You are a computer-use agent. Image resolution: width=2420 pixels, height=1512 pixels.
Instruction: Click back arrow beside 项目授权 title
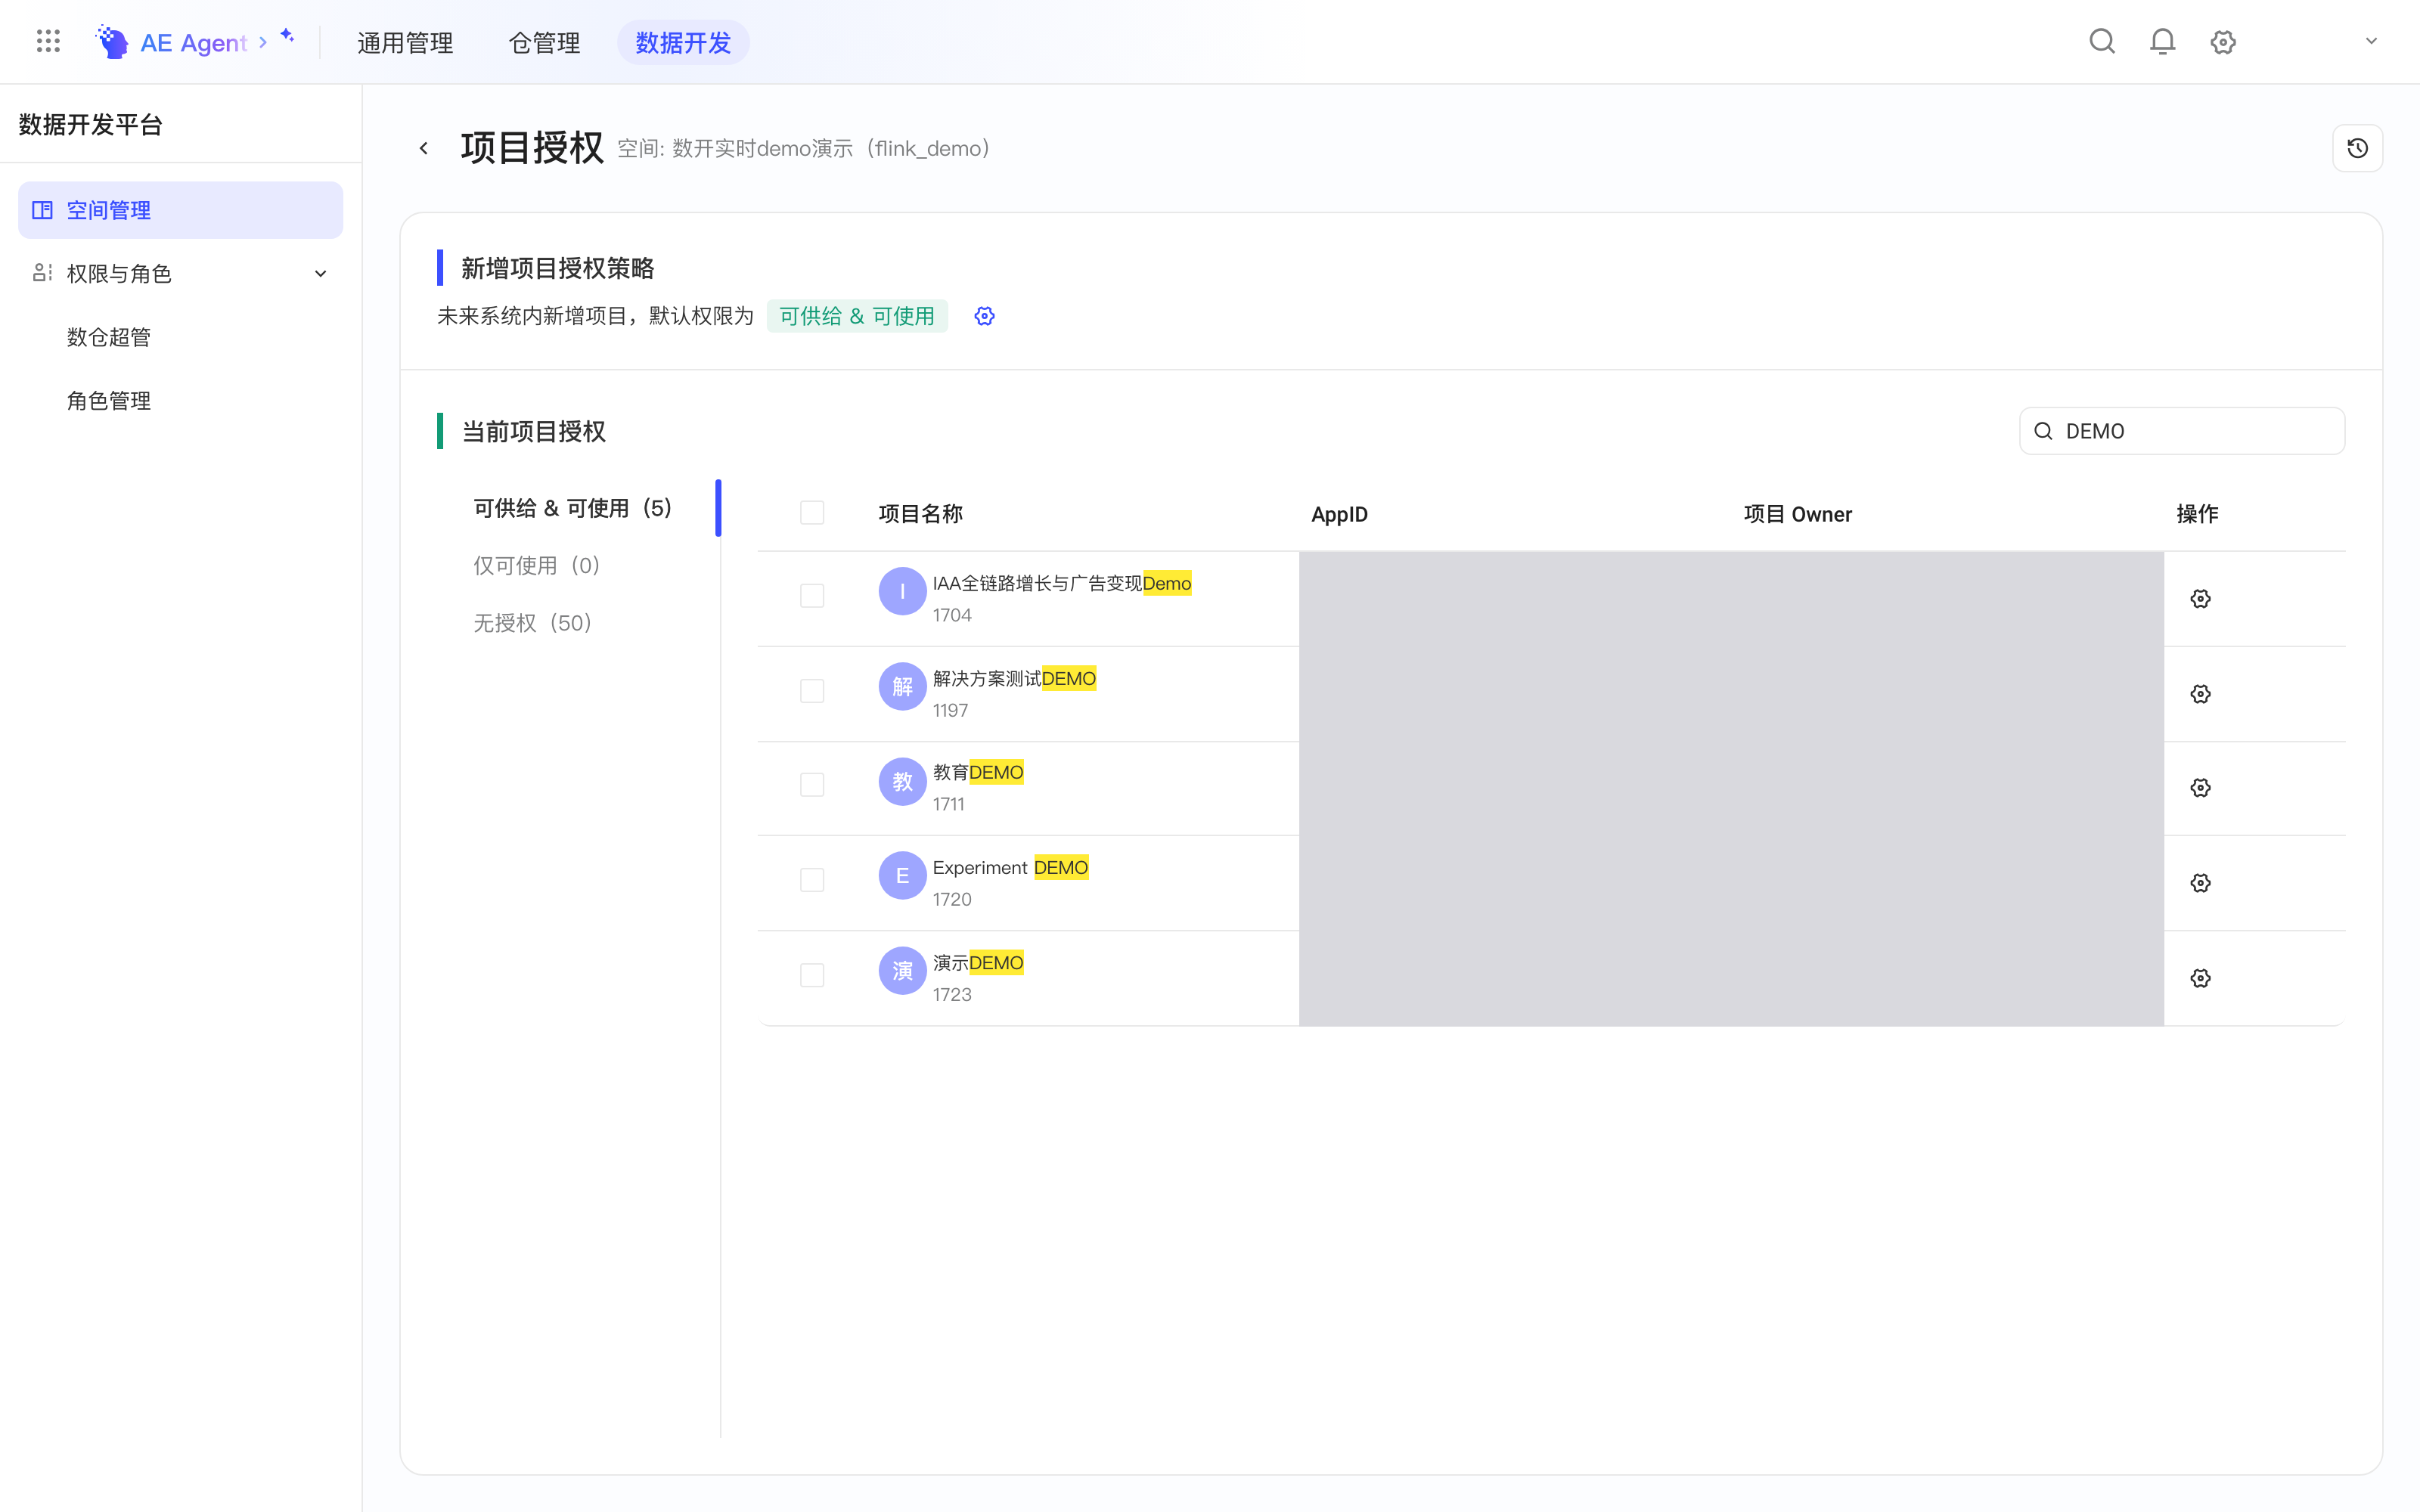[x=424, y=148]
